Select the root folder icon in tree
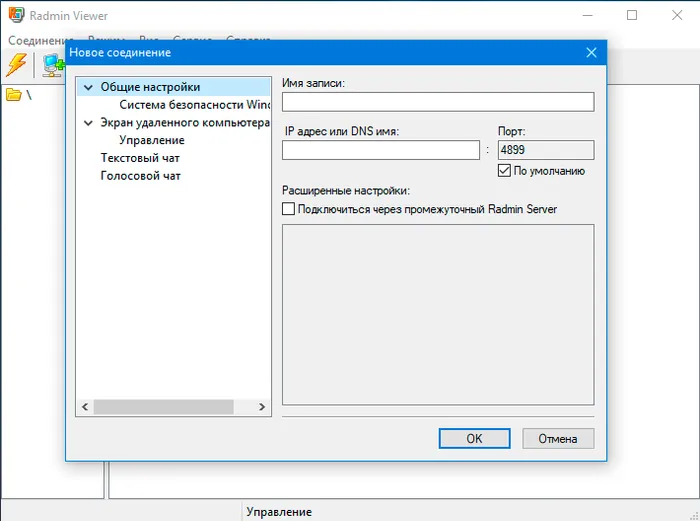 pos(13,95)
